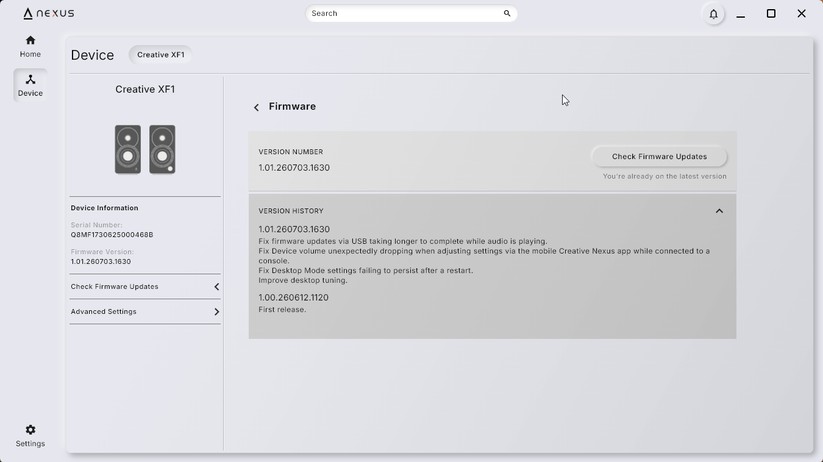Open Settings gear in sidebar
This screenshot has width=823, height=462.
(x=30, y=436)
